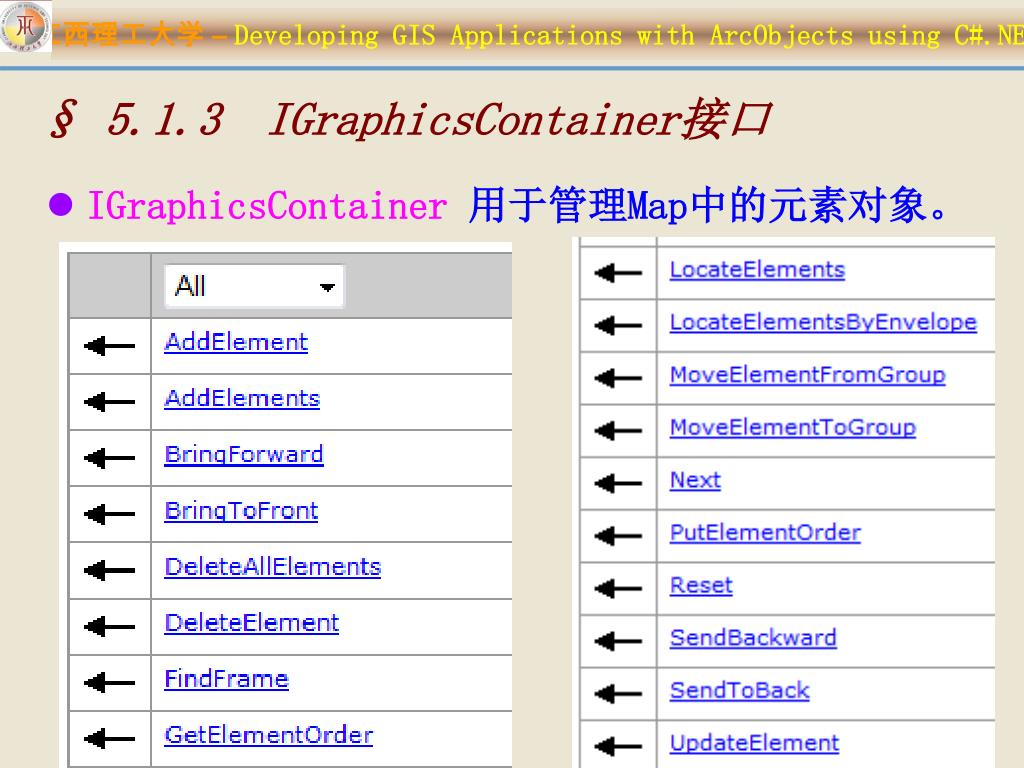Open the Reset method link
Image resolution: width=1024 pixels, height=768 pixels.
tap(701, 585)
